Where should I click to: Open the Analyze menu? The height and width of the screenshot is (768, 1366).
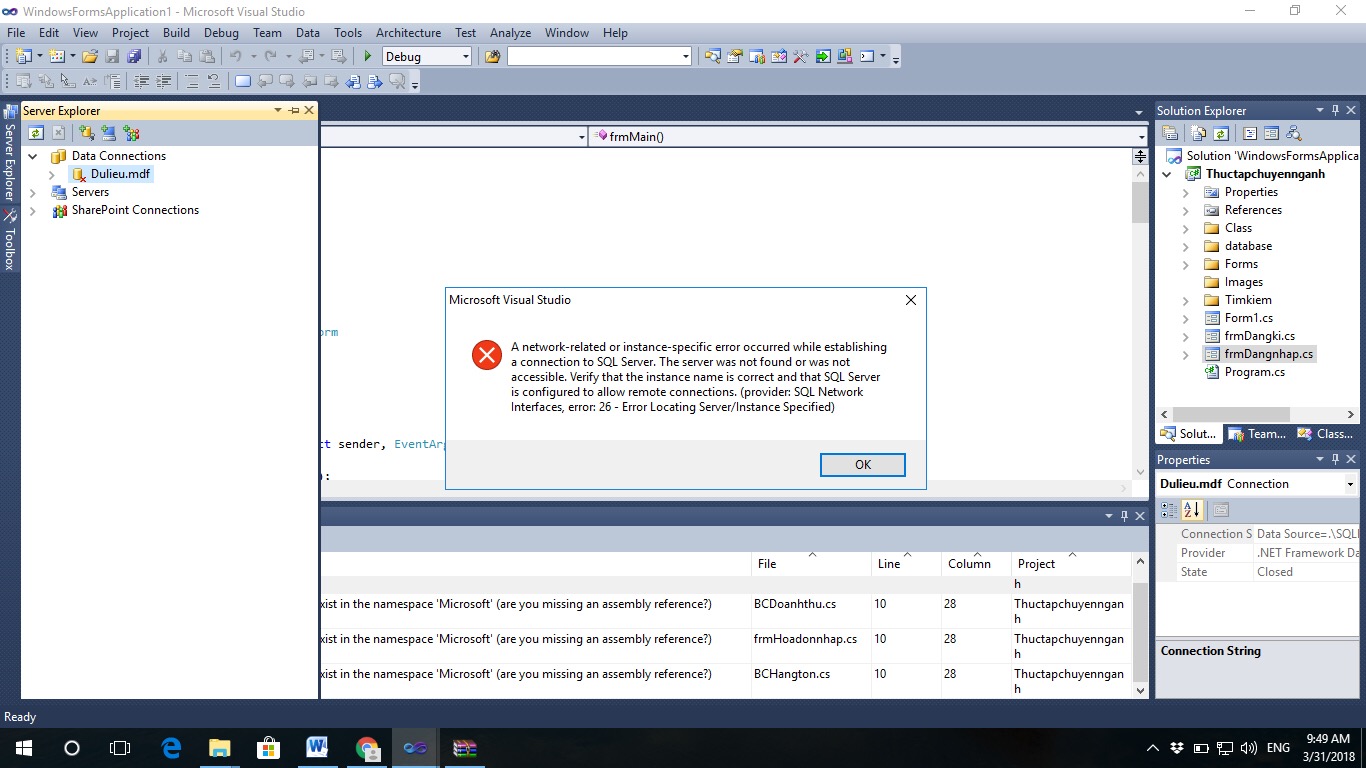[510, 32]
